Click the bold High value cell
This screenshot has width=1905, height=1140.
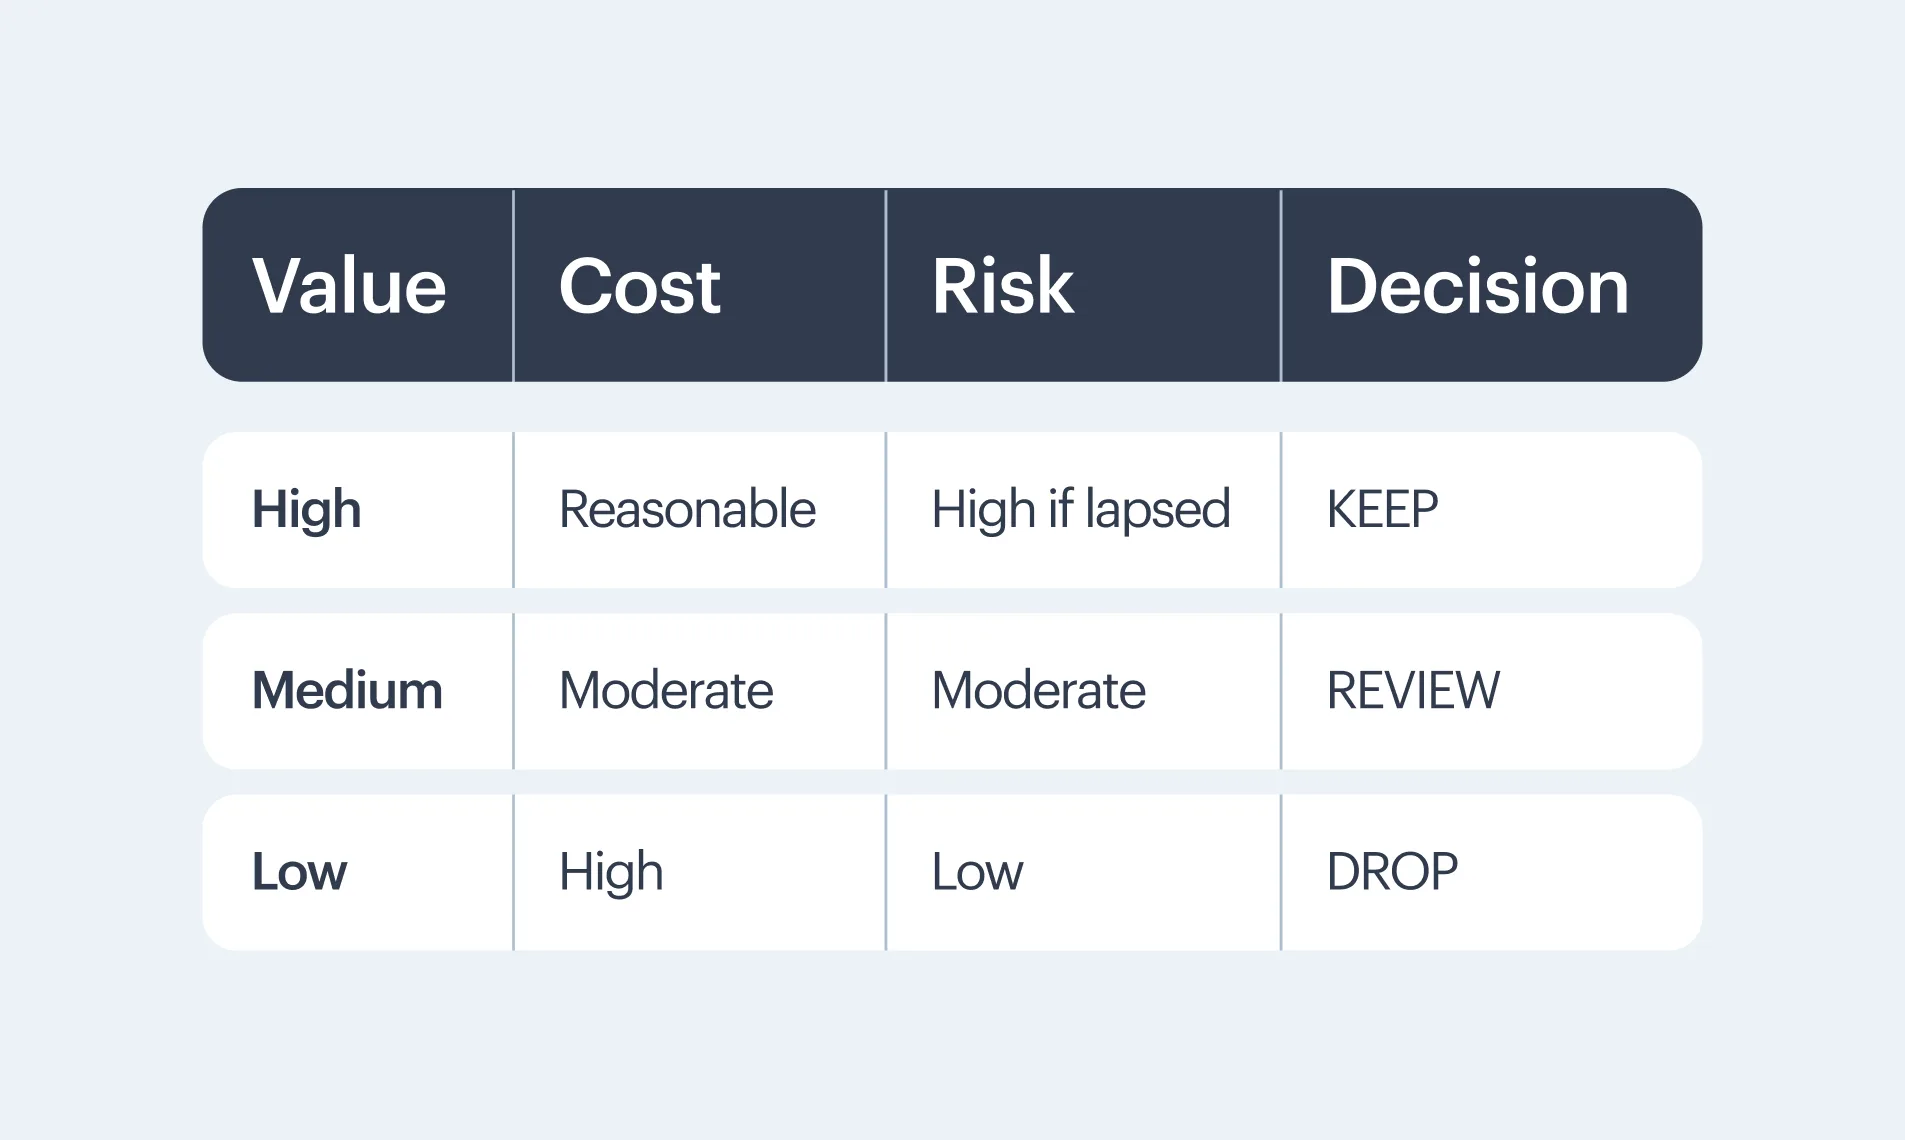(x=306, y=510)
